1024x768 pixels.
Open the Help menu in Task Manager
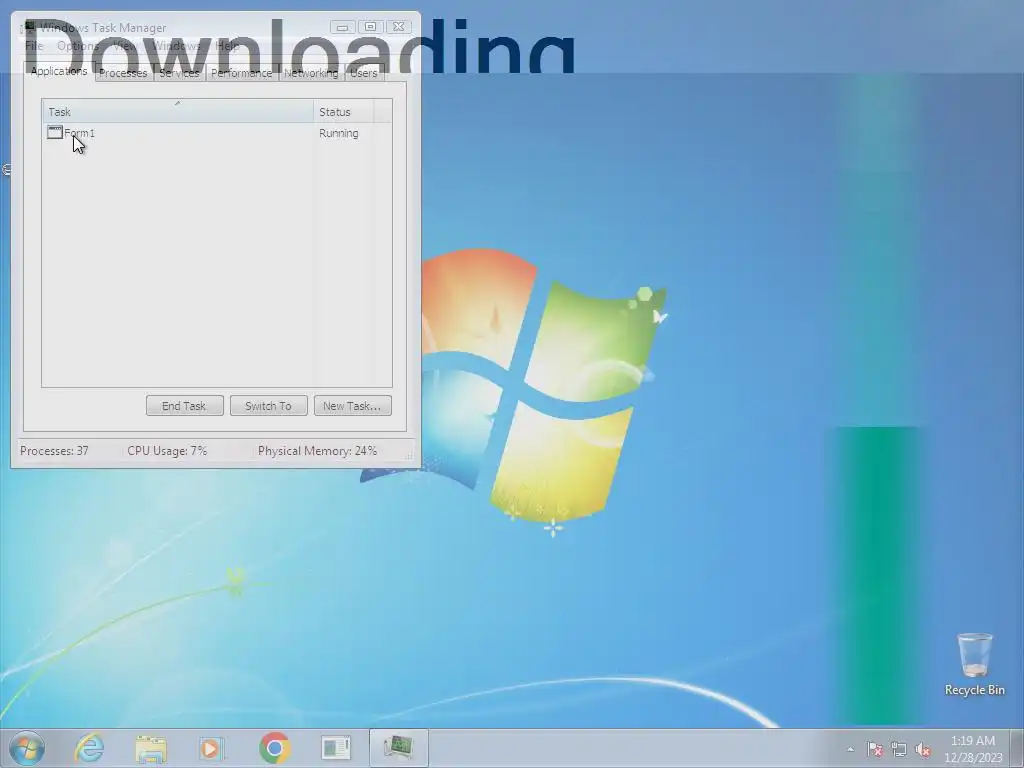[227, 46]
